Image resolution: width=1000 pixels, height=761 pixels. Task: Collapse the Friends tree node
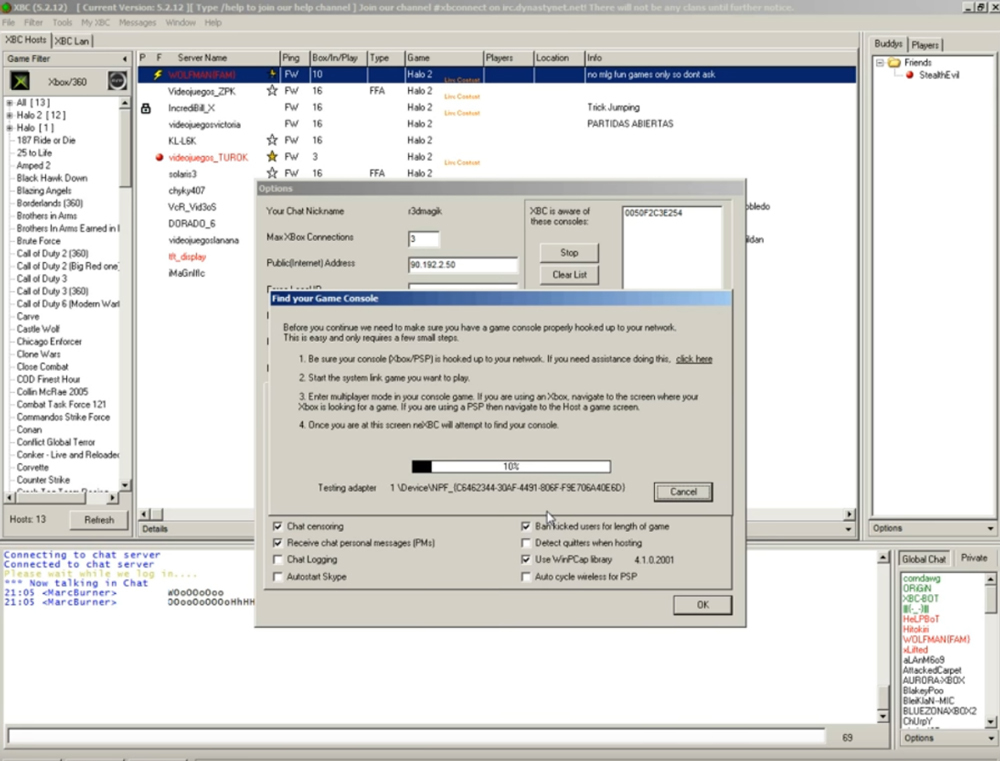(880, 63)
